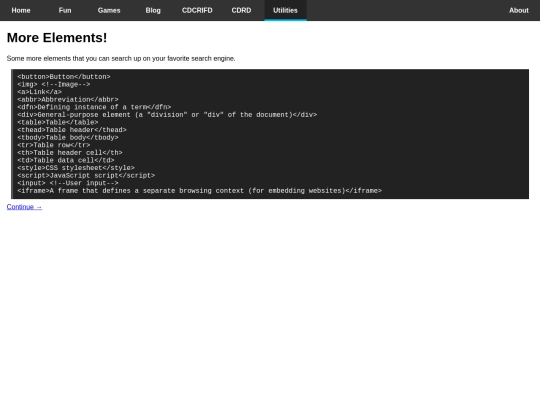Click the <input> User input comment line
This screenshot has width=540, height=405.
point(68,183)
